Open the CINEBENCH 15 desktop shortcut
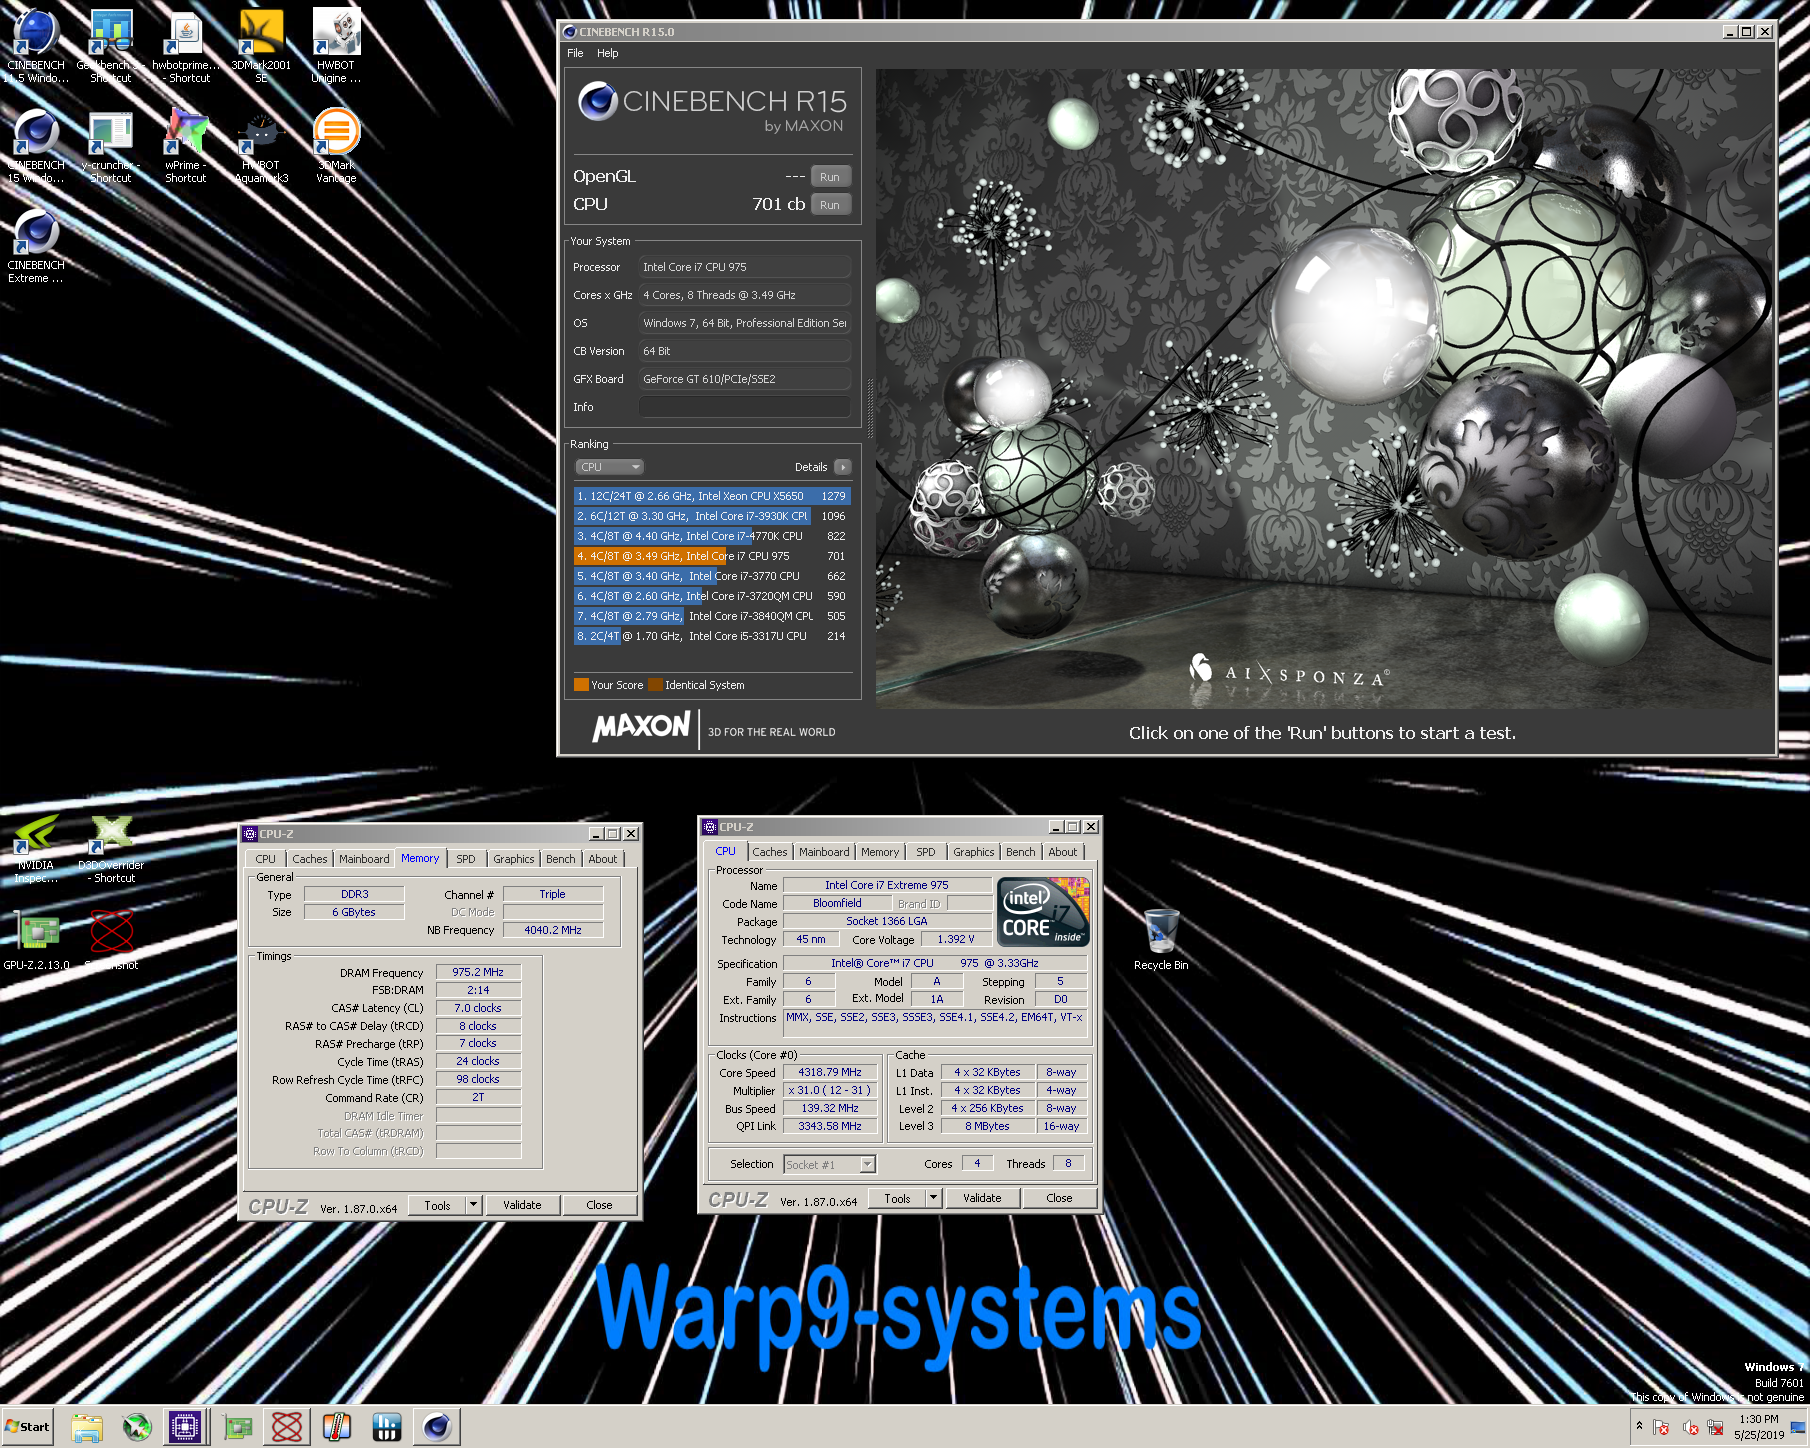 click(37, 146)
